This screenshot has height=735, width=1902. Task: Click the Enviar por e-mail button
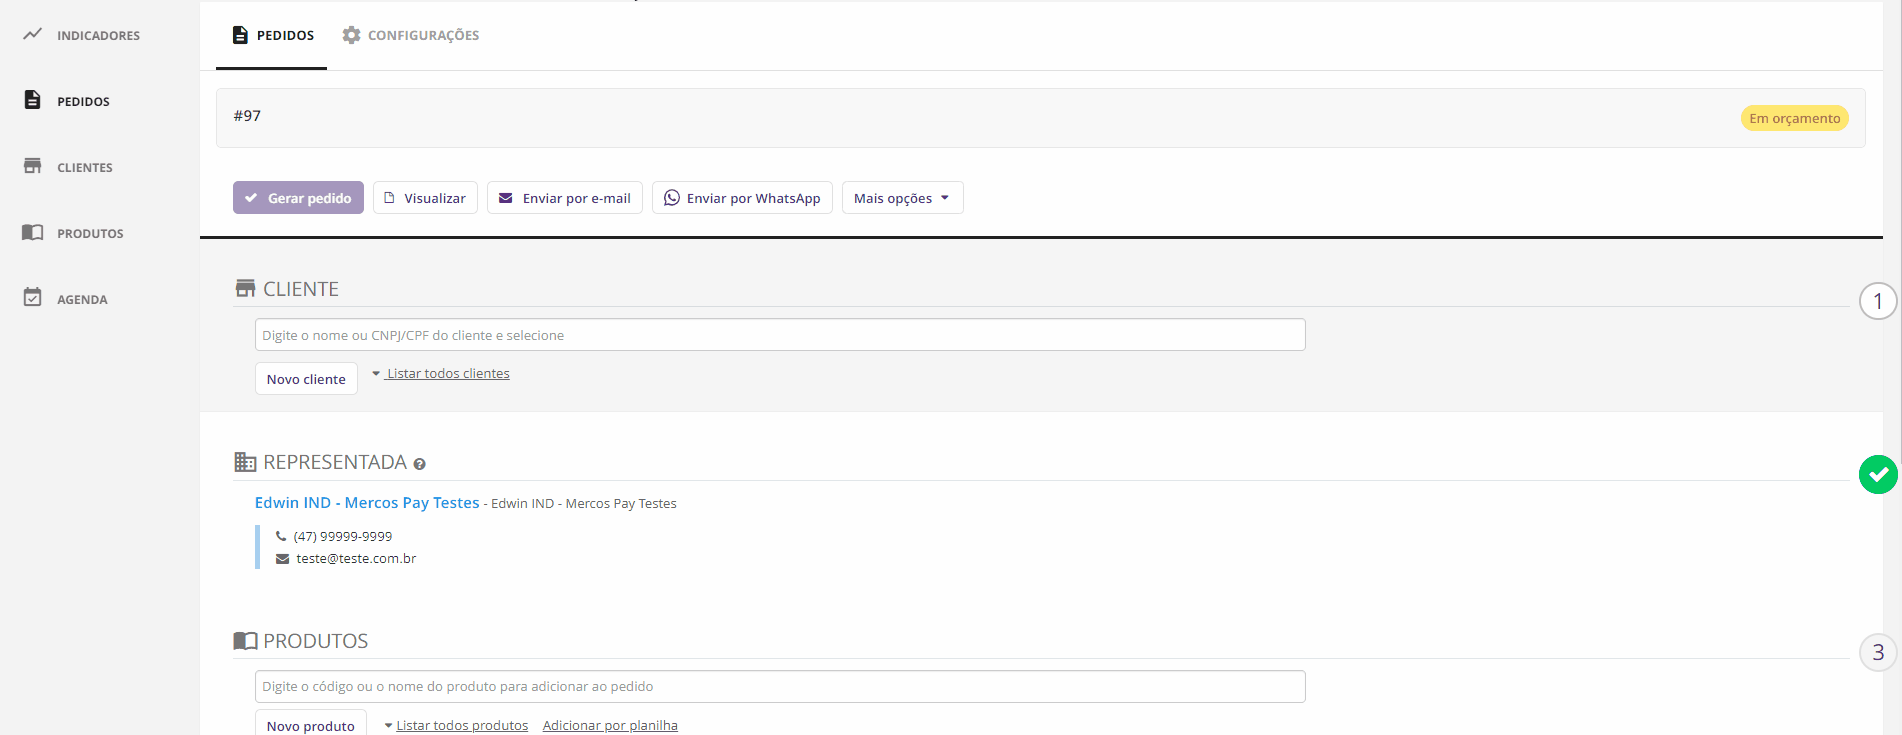tap(564, 198)
